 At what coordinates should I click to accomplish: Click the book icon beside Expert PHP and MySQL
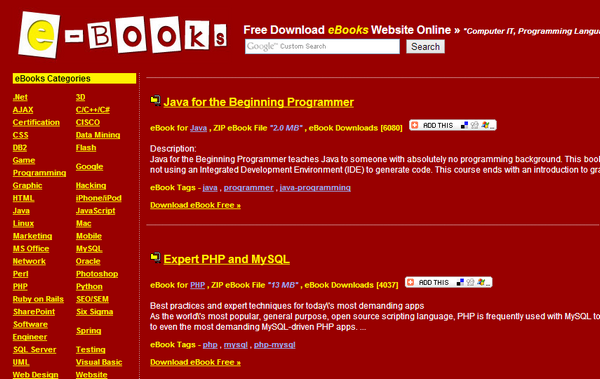[x=155, y=258]
